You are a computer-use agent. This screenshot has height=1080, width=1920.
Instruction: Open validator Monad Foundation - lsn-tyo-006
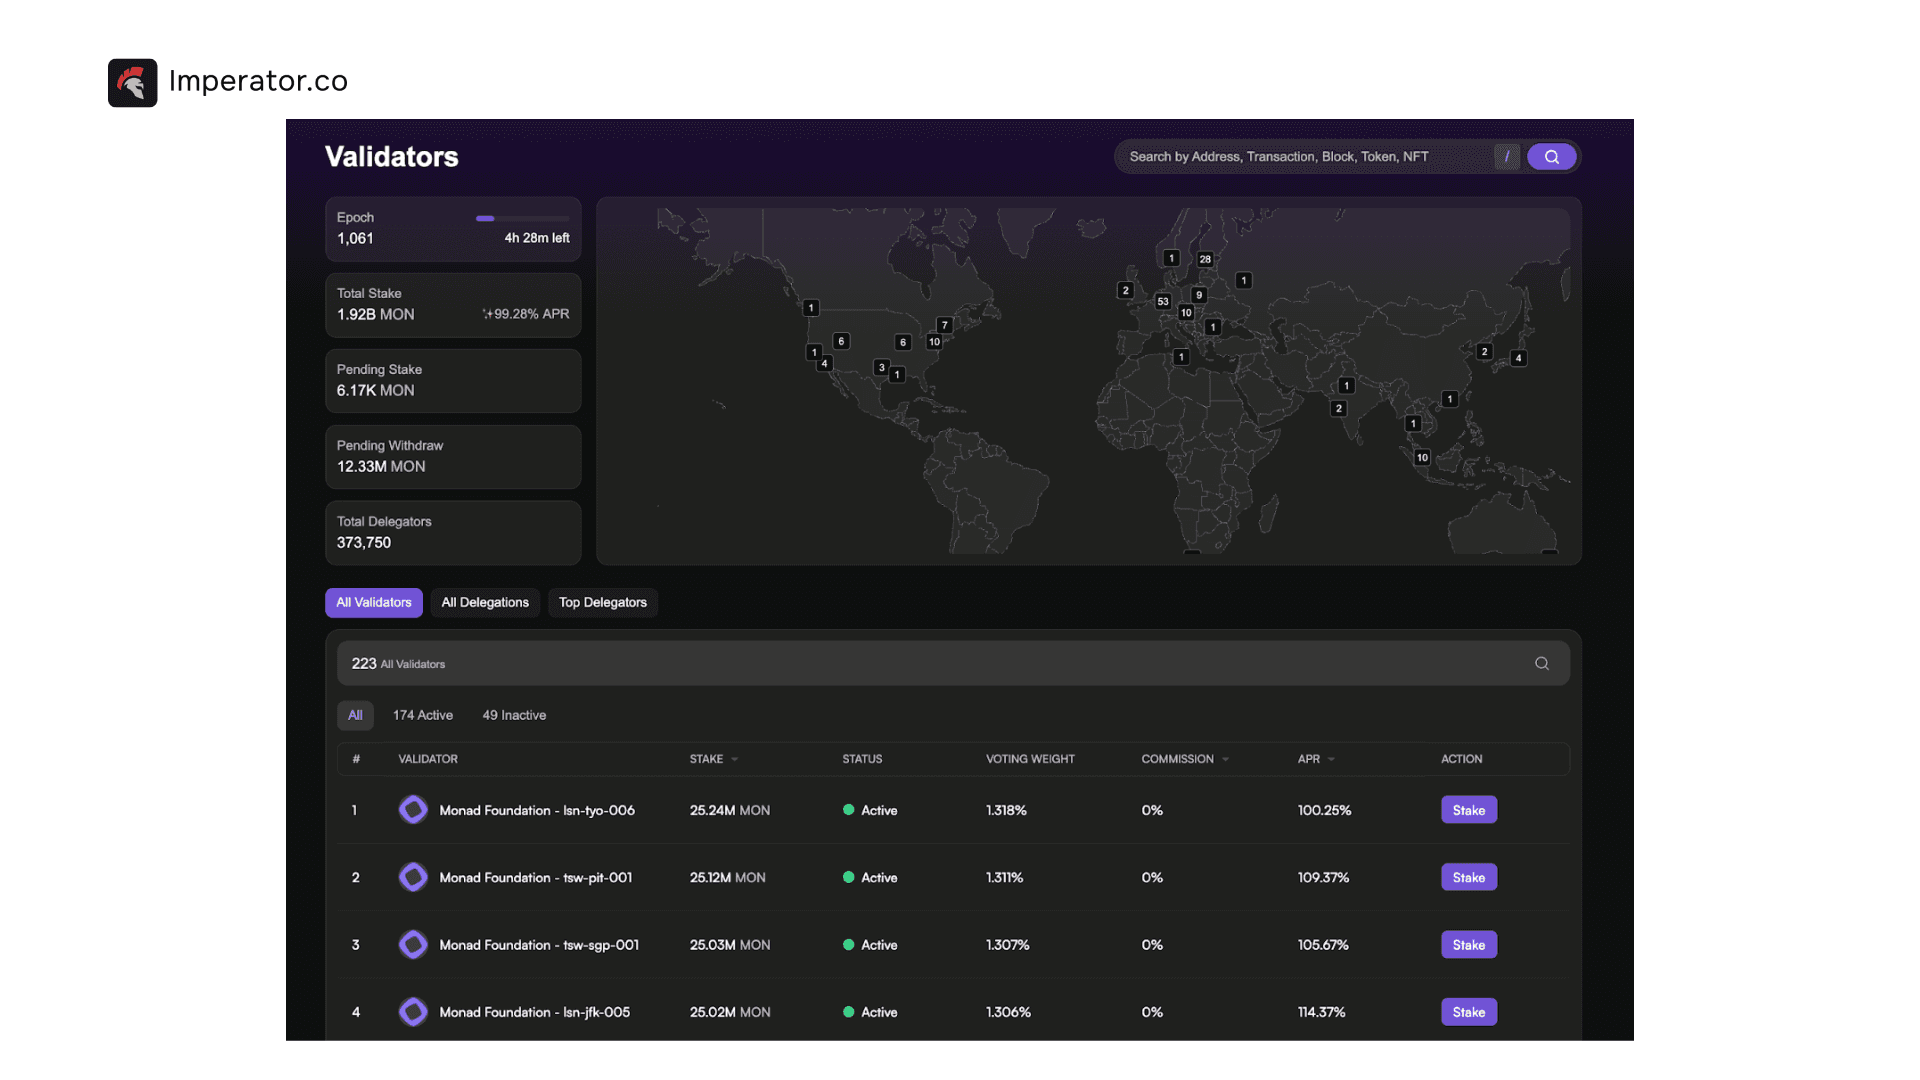537,810
